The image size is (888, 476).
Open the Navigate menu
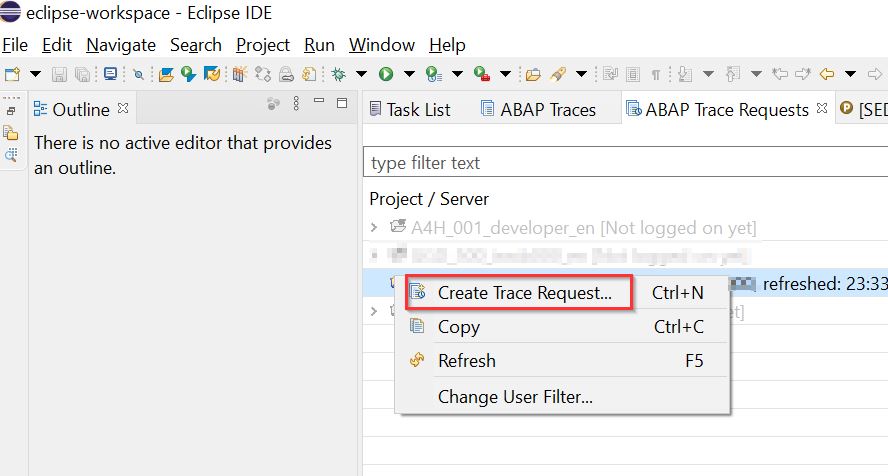121,45
